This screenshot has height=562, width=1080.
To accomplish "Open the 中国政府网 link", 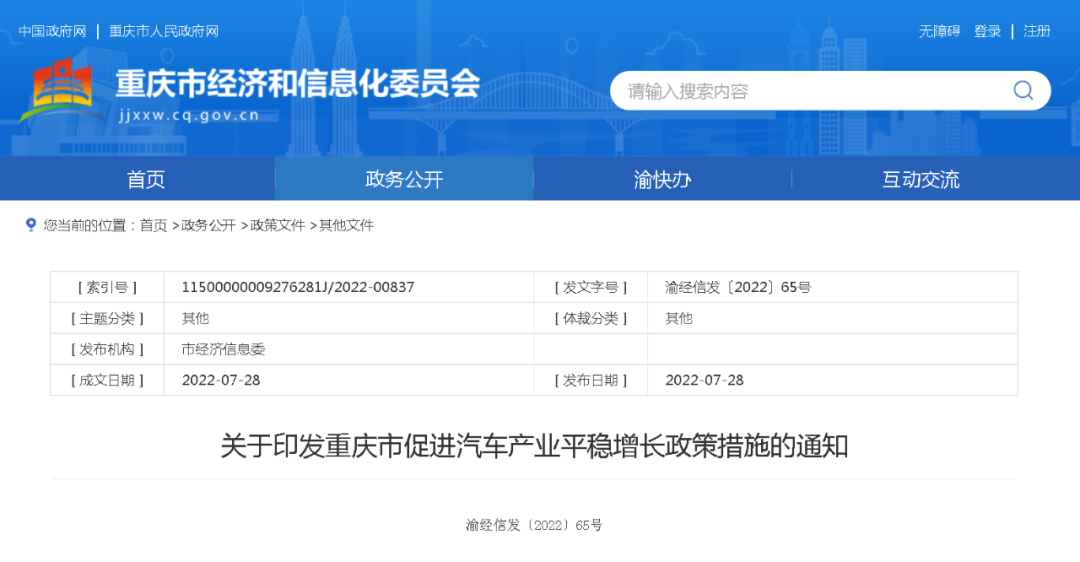I will tap(52, 31).
